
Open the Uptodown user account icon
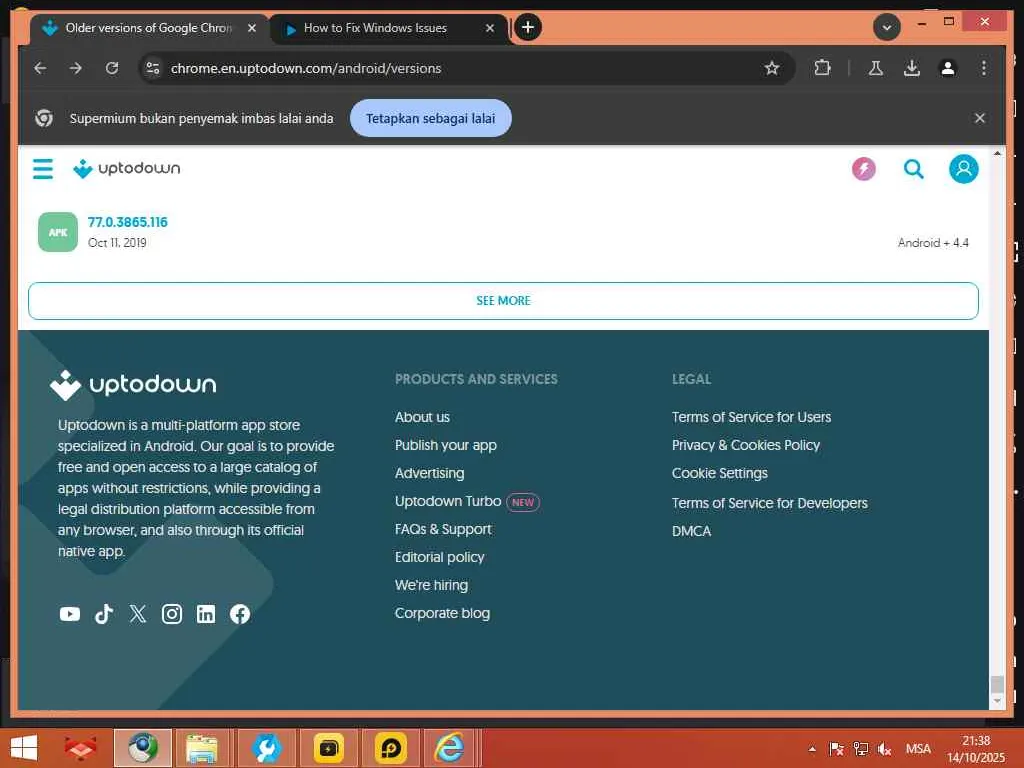[963, 169]
